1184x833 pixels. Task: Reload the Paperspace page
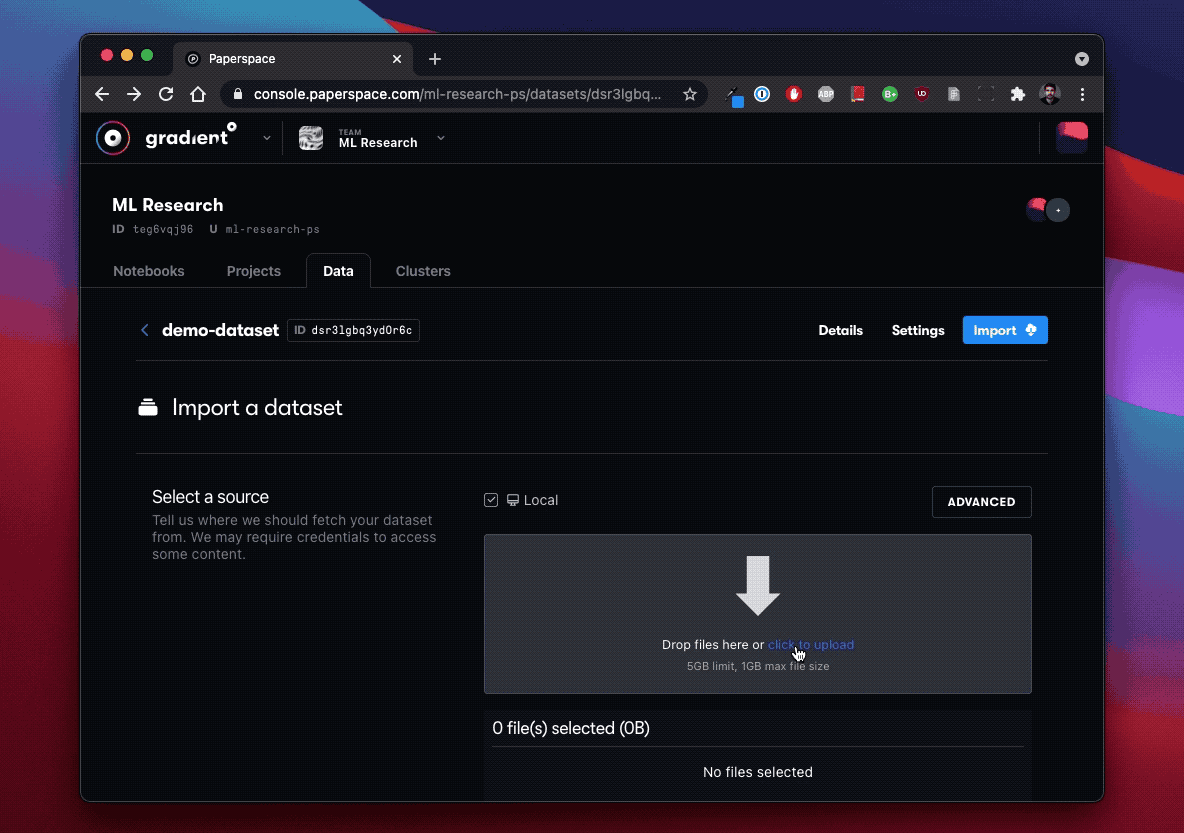166,94
